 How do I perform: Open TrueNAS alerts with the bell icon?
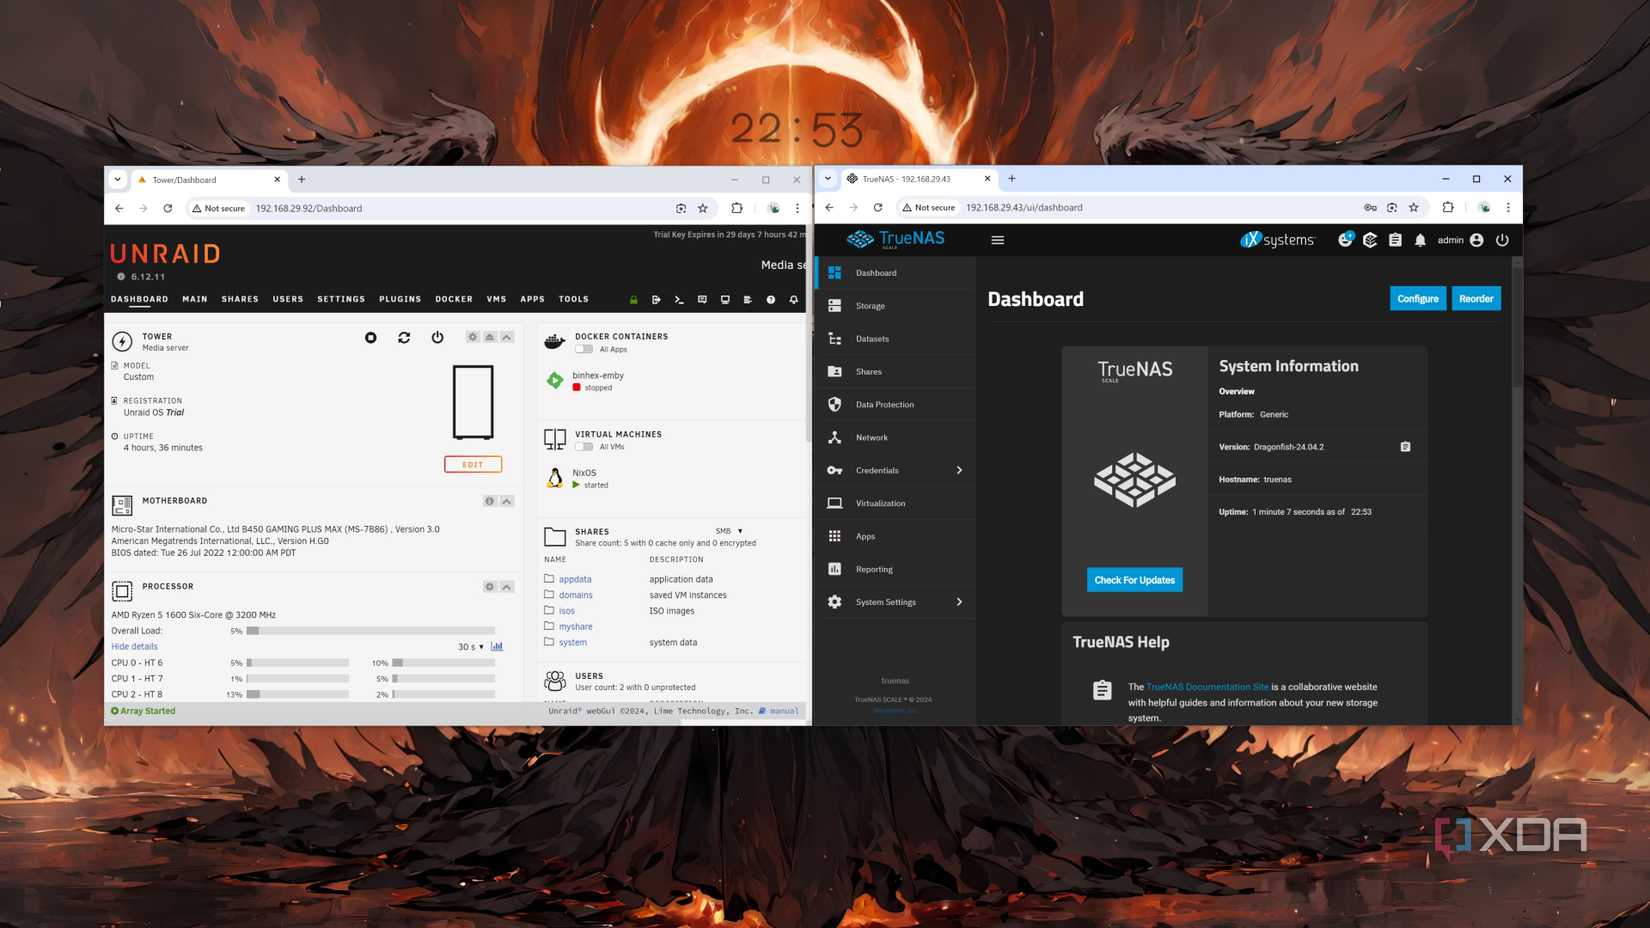(x=1420, y=240)
